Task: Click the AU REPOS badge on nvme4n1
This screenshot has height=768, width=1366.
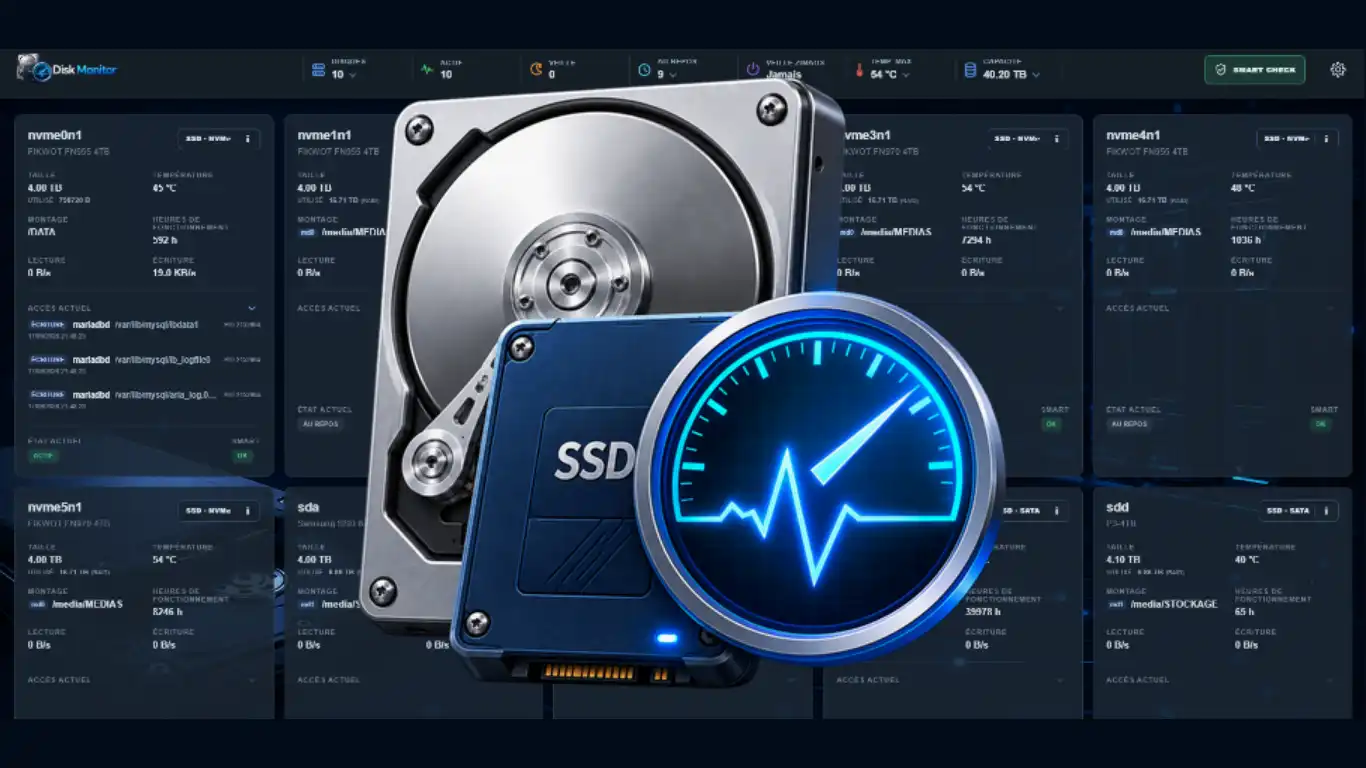Action: tap(1129, 424)
